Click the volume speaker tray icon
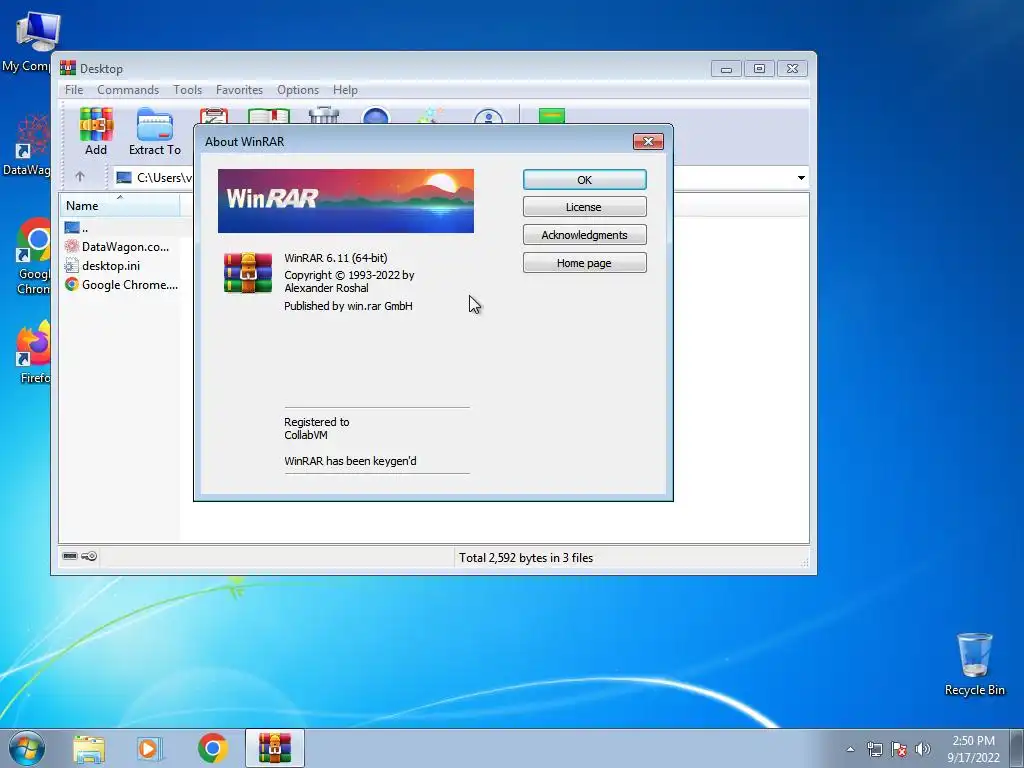Image resolution: width=1024 pixels, height=768 pixels. click(922, 749)
